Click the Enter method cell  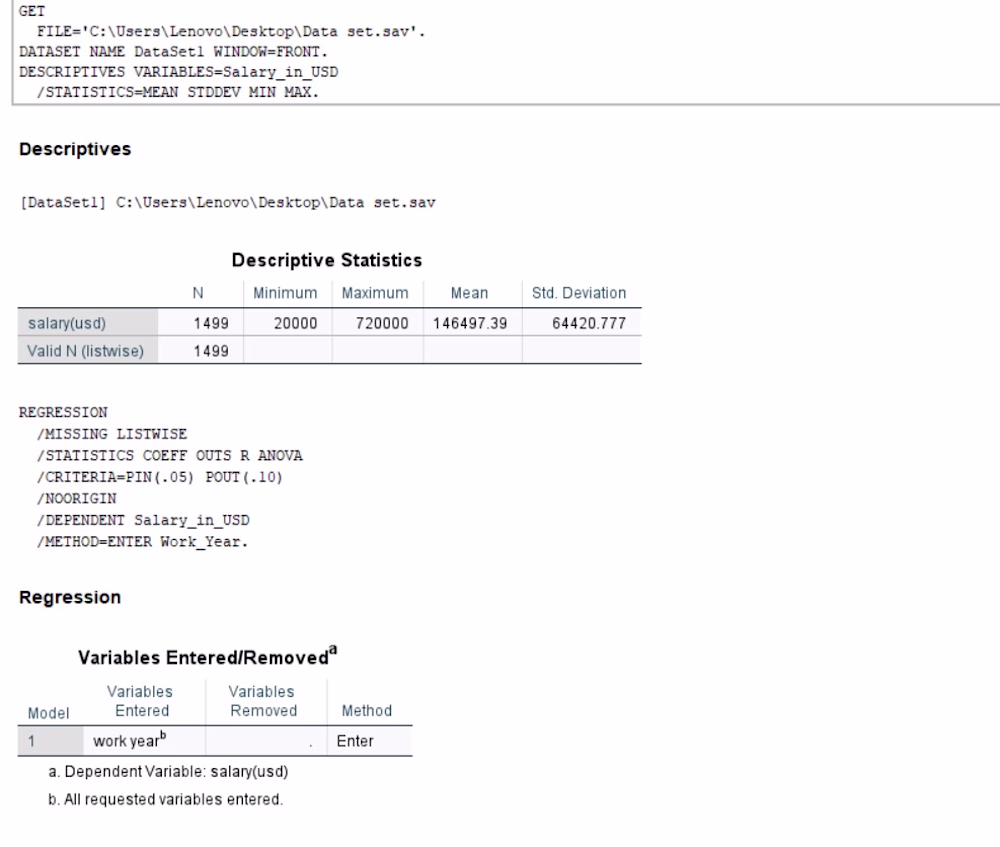click(355, 741)
